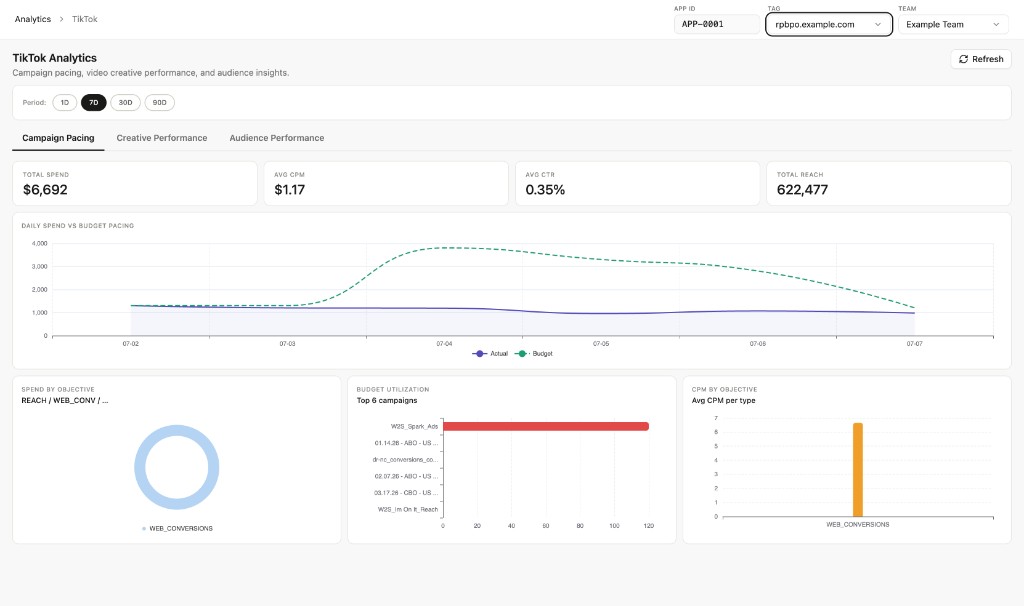This screenshot has width=1024, height=606.
Task: Click the 03.17.26 - CBO - US campaign label
Action: coord(406,493)
